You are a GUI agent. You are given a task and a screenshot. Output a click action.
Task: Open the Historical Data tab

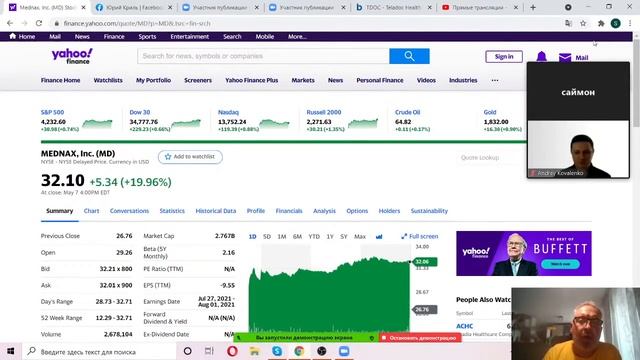pos(216,211)
